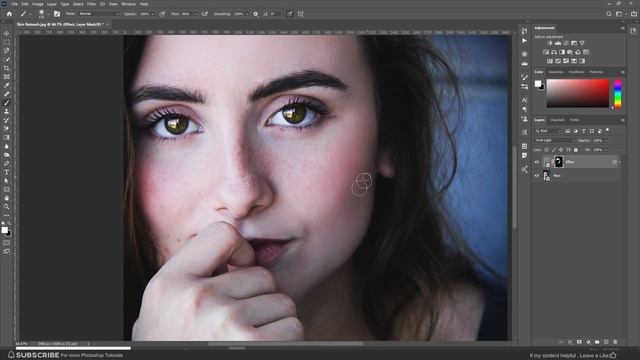640x360 pixels.
Task: Select the Dodge tool
Action: coord(7,155)
